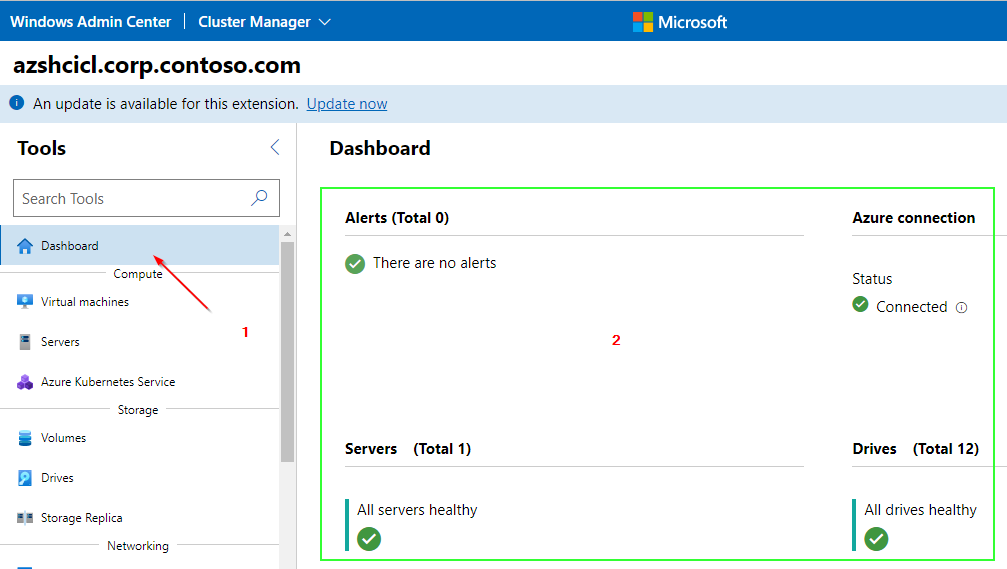Click the Dashboard page heading
Screen dimensions: 1007x569
(380, 148)
